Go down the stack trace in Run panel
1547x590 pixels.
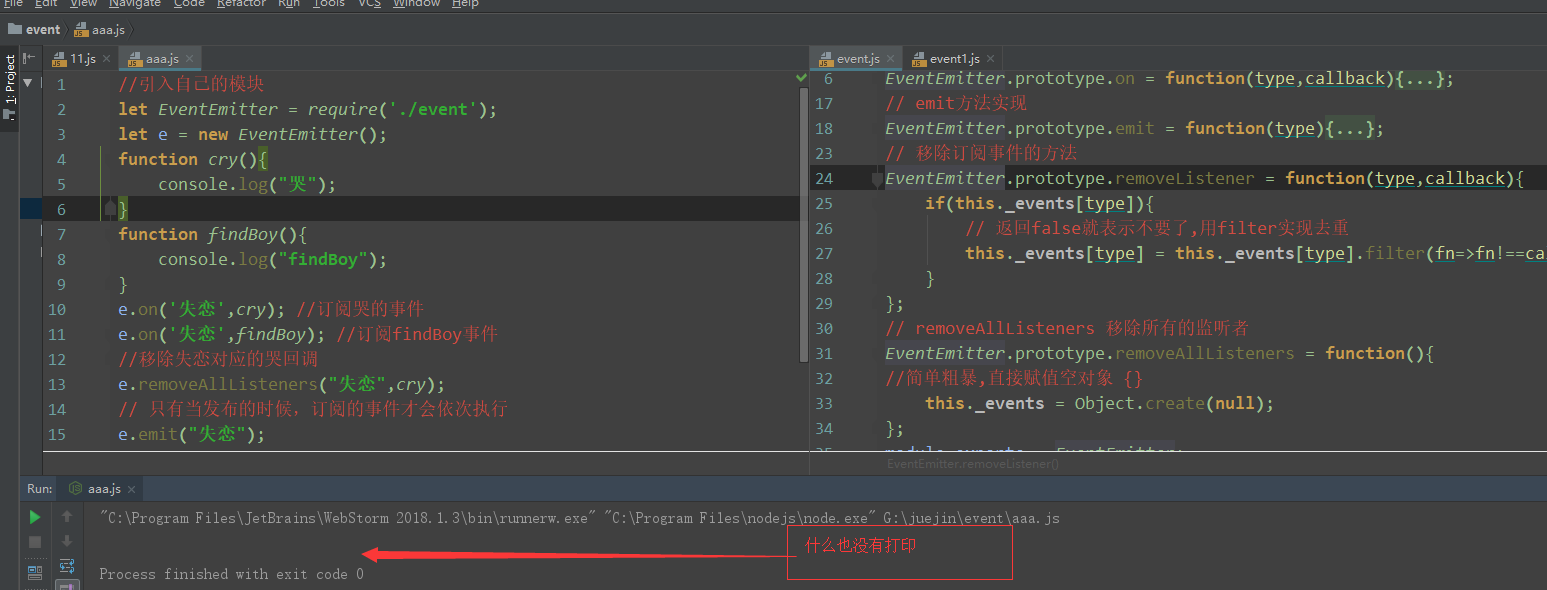pos(67,542)
